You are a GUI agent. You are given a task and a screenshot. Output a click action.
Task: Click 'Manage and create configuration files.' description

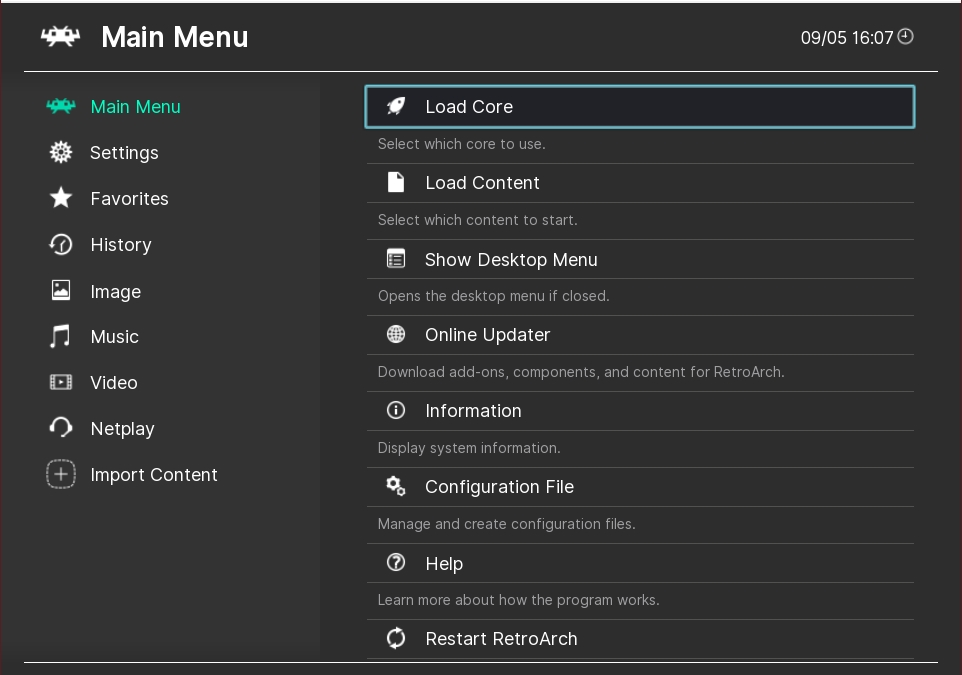(506, 524)
